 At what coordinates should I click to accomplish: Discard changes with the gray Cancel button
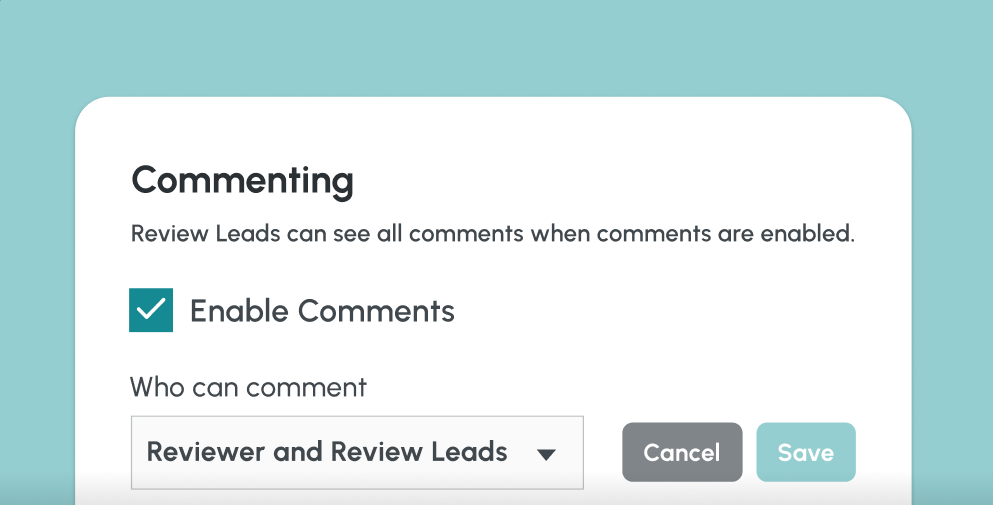click(681, 452)
